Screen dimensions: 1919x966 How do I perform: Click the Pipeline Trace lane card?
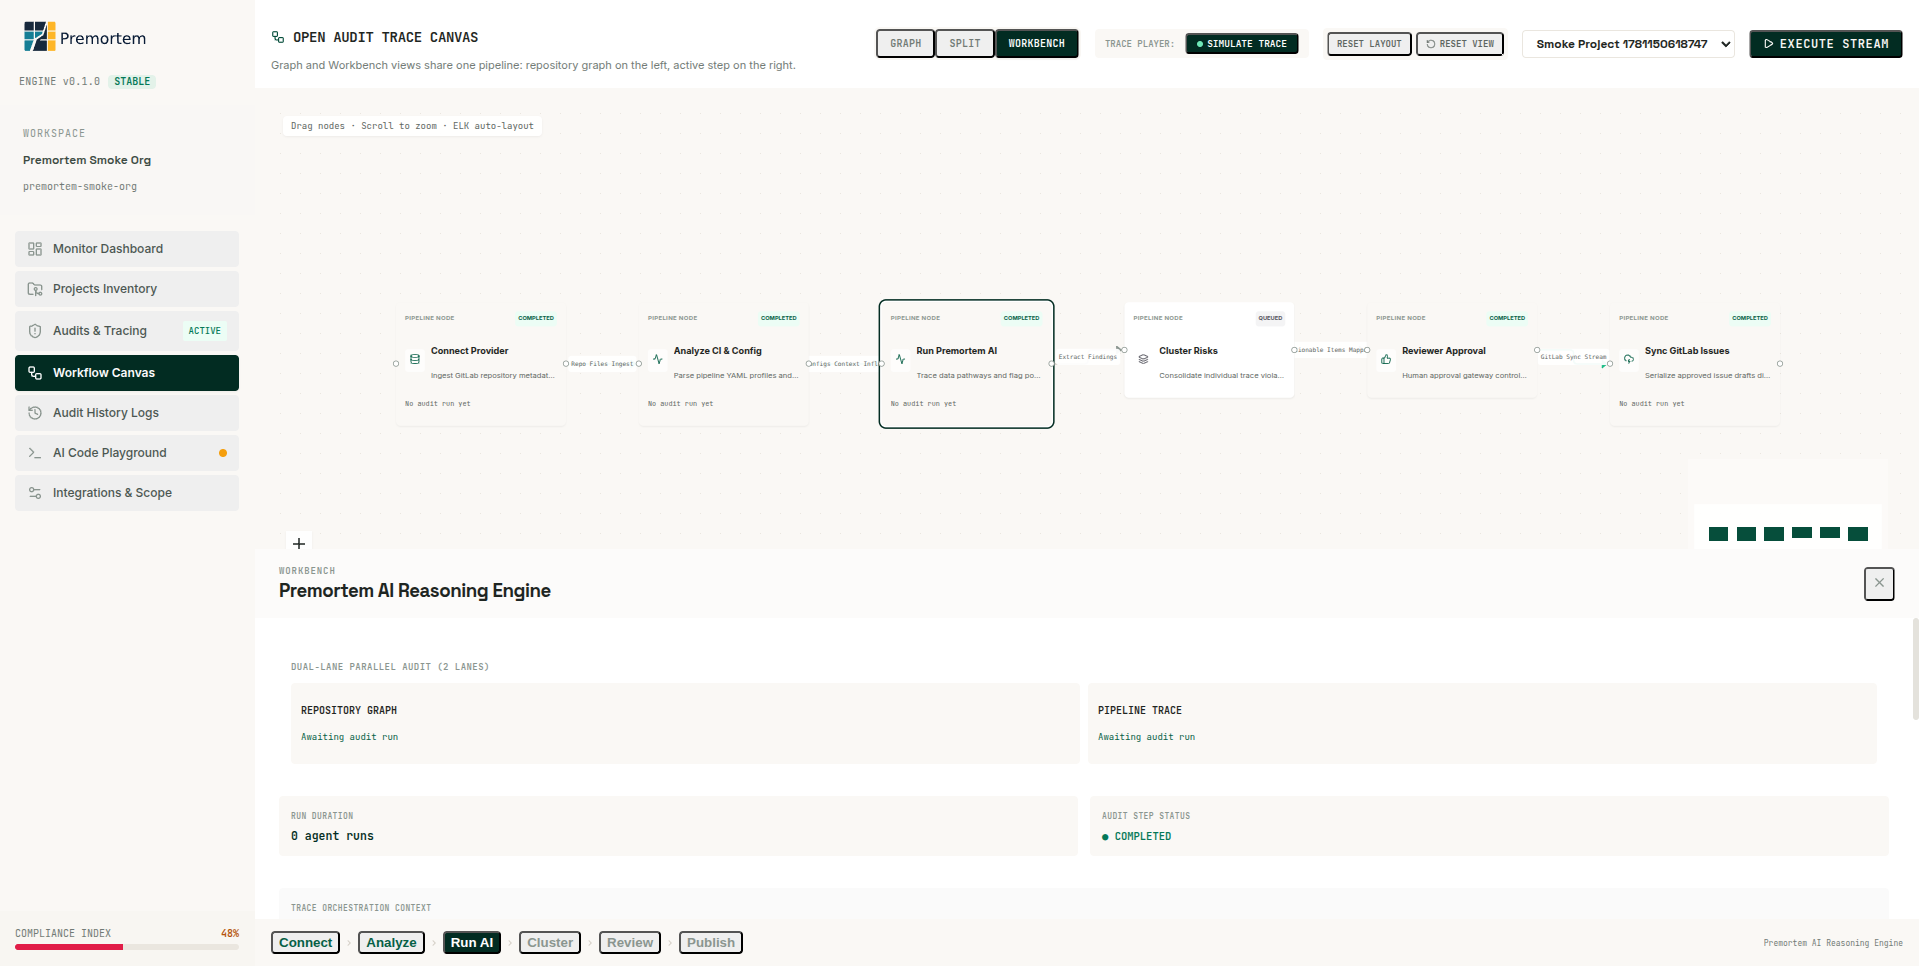point(1482,724)
